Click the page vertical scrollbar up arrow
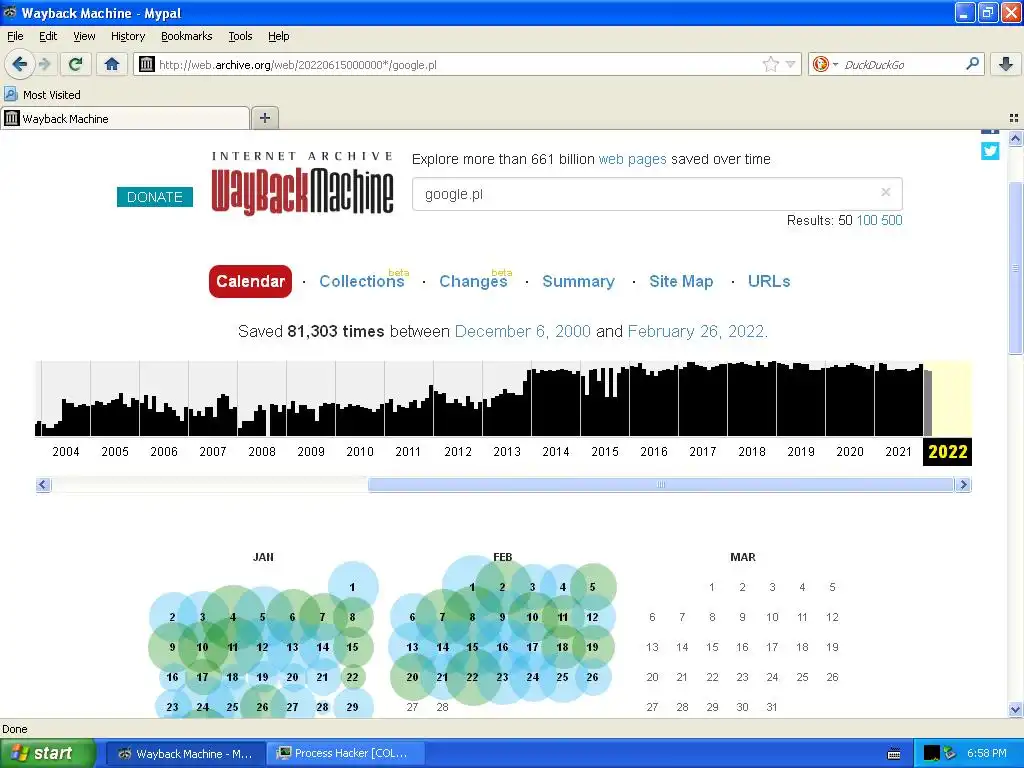The image size is (1024, 768). 1015,138
